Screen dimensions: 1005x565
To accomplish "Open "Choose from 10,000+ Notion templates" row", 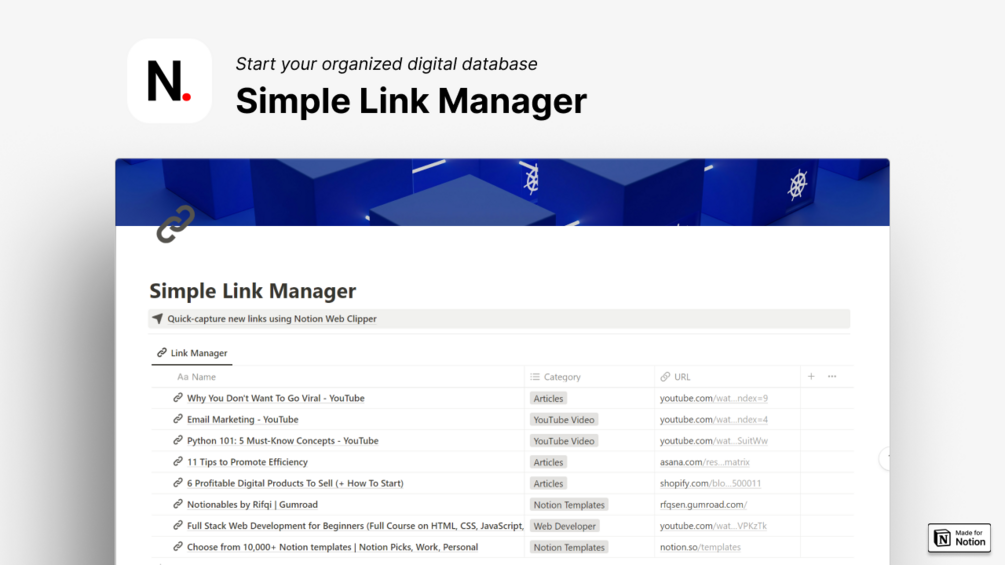I will point(333,547).
